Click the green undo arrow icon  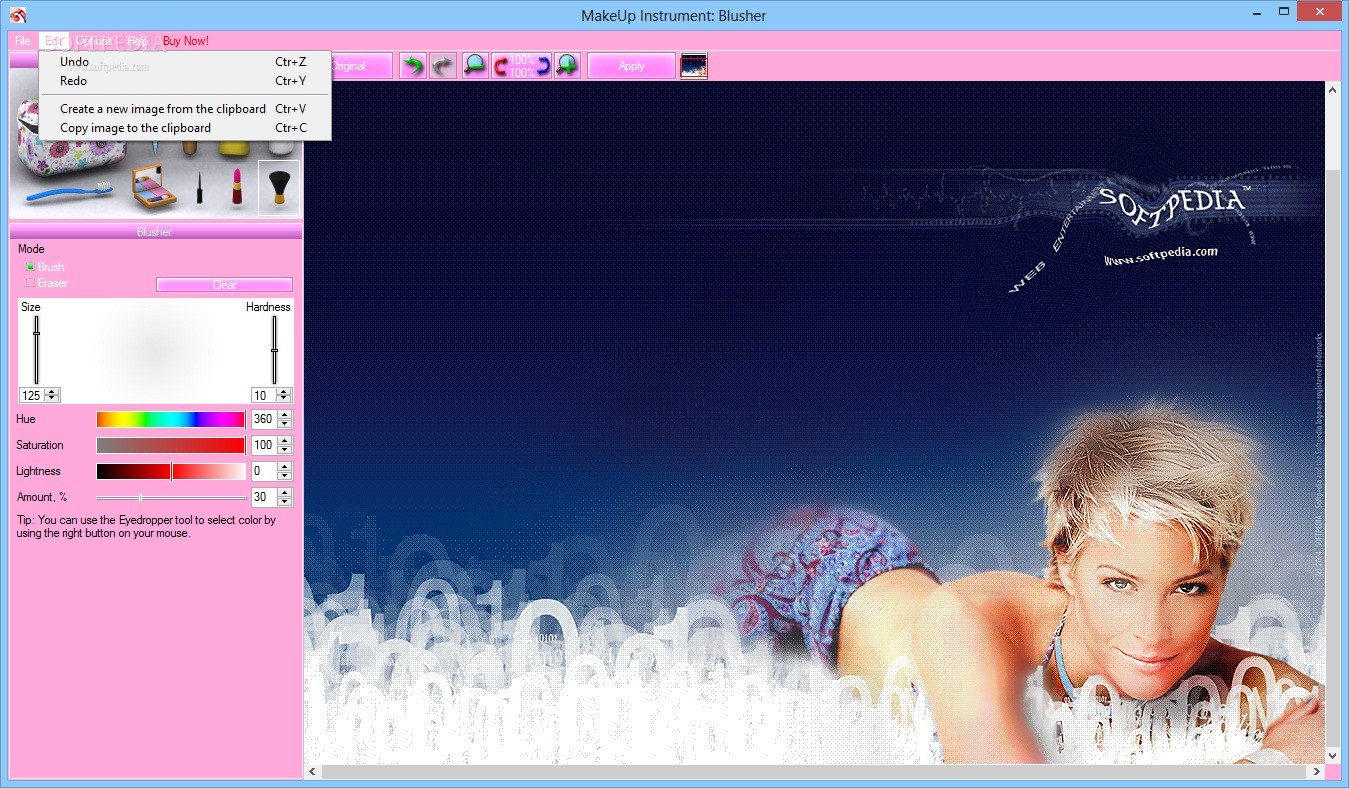coord(412,66)
